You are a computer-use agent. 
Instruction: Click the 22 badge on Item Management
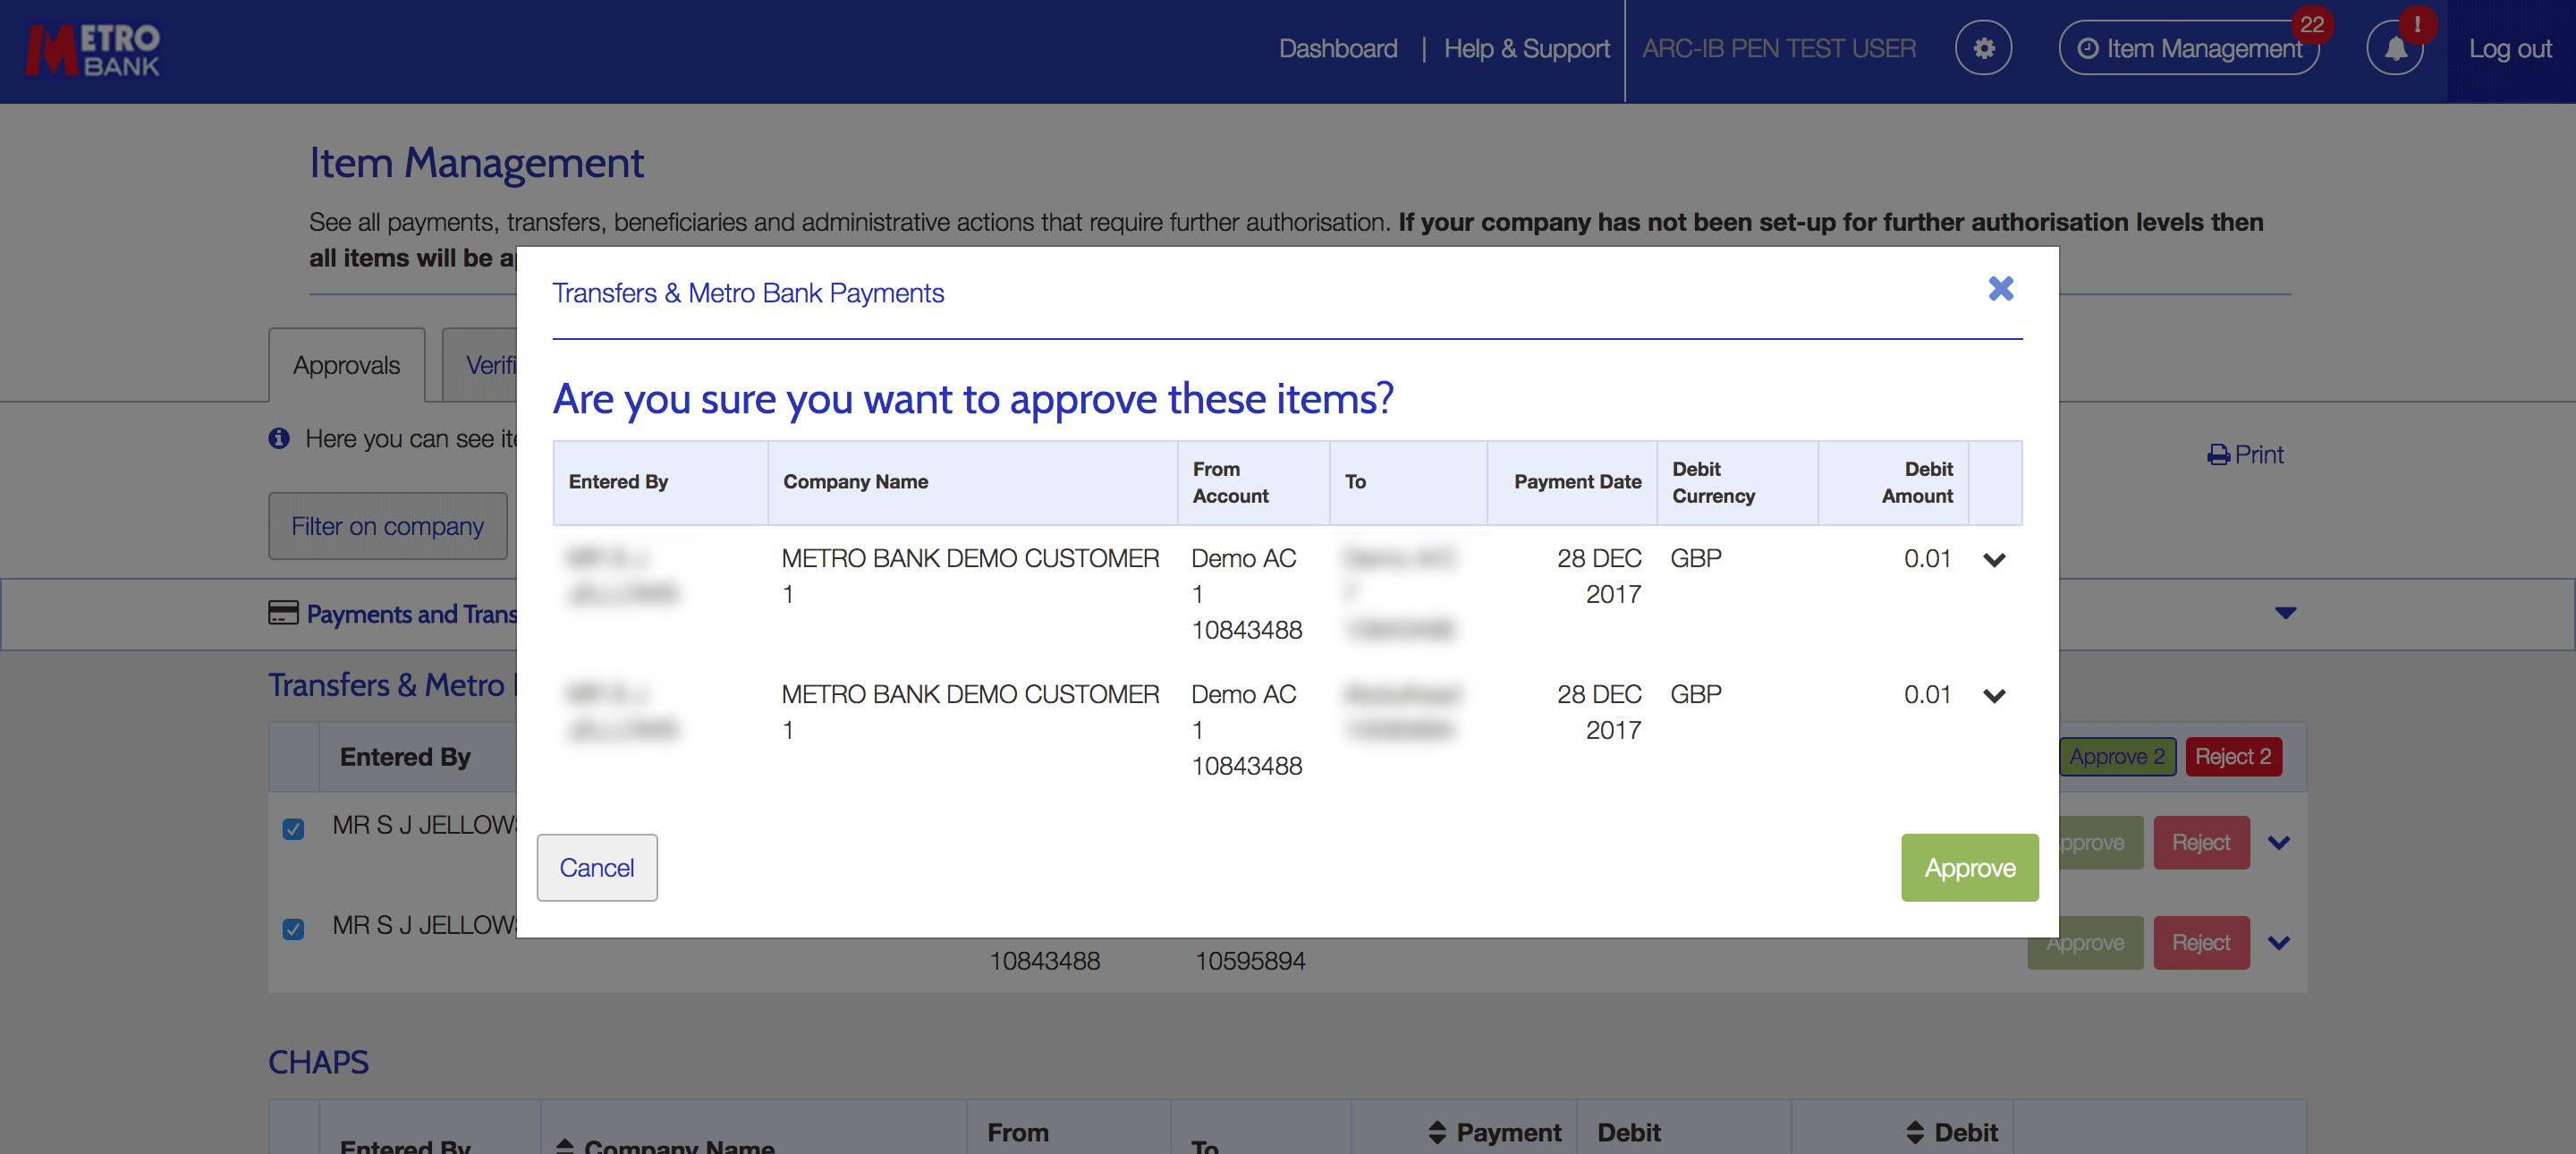(2311, 24)
